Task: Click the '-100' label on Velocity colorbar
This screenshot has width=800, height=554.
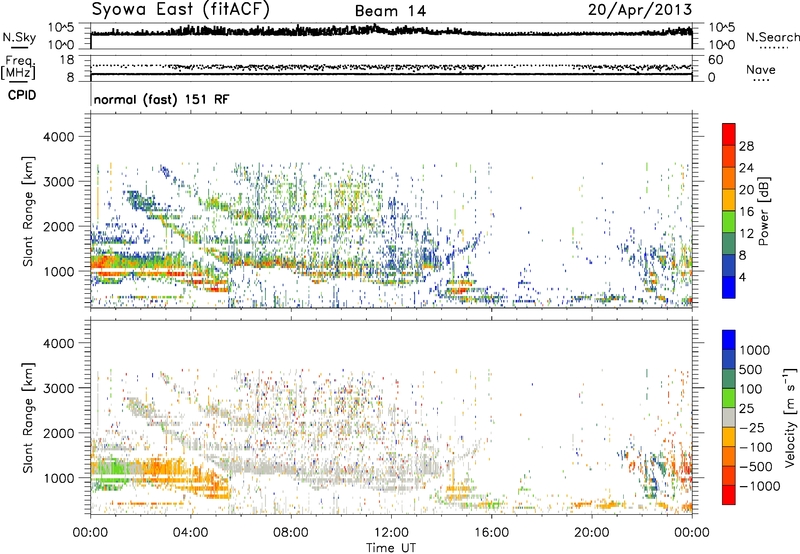Action: (757, 447)
